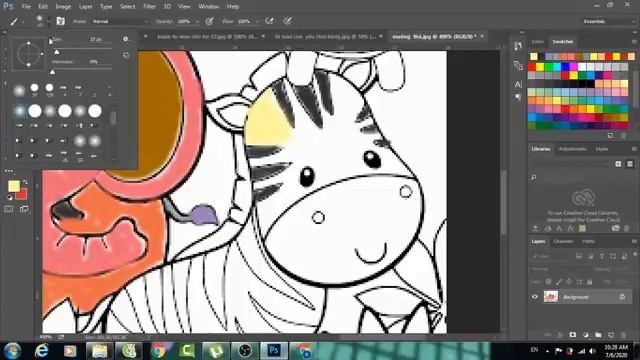Open the Essentials workspace dropdown

[609, 21]
